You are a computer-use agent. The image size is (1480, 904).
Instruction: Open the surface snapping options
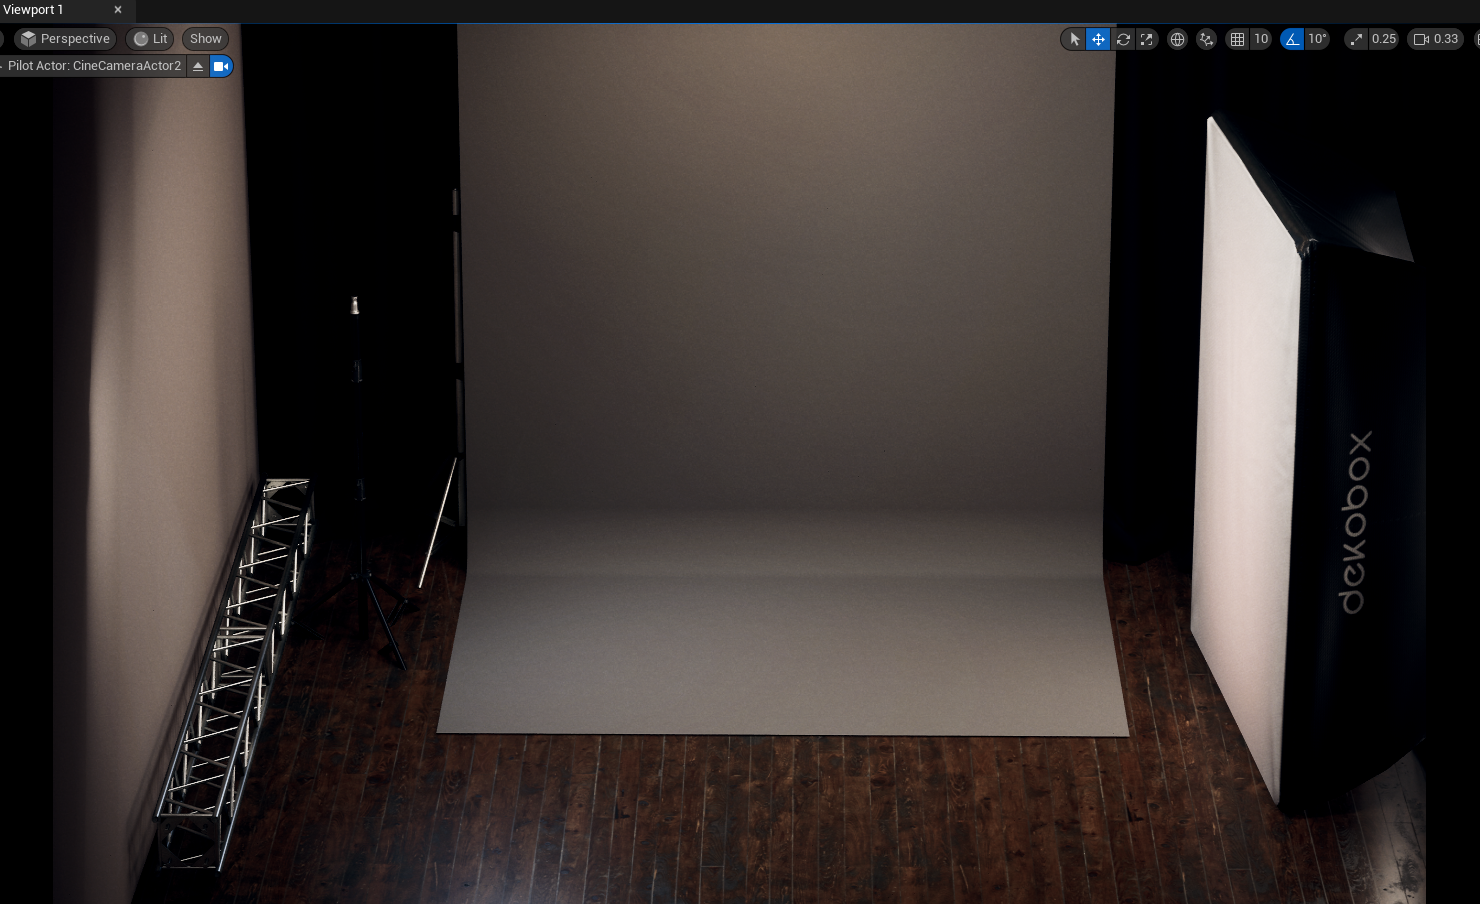pyautogui.click(x=1207, y=39)
